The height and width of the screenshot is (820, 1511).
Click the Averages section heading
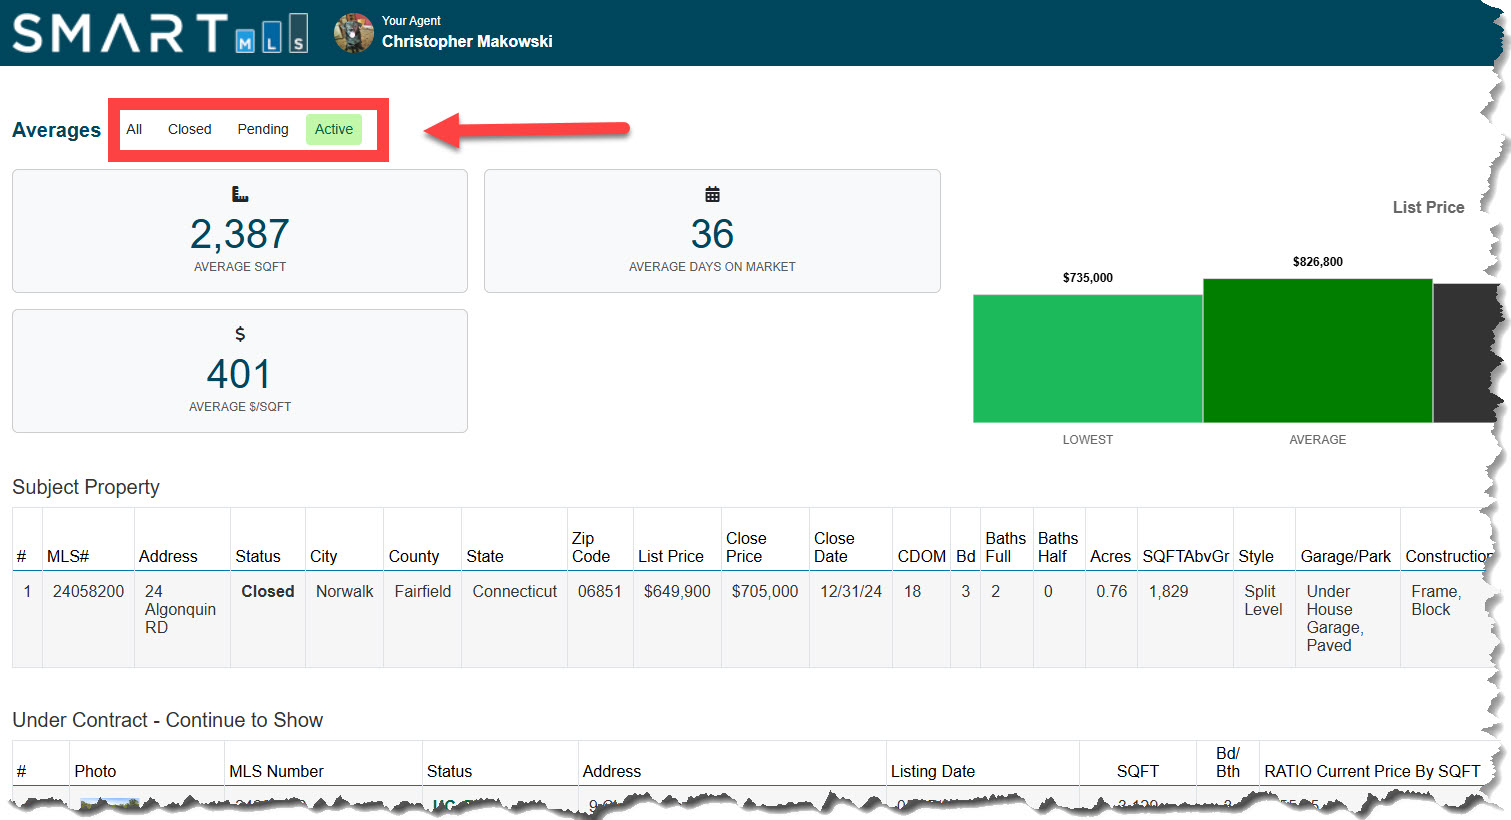coord(56,130)
